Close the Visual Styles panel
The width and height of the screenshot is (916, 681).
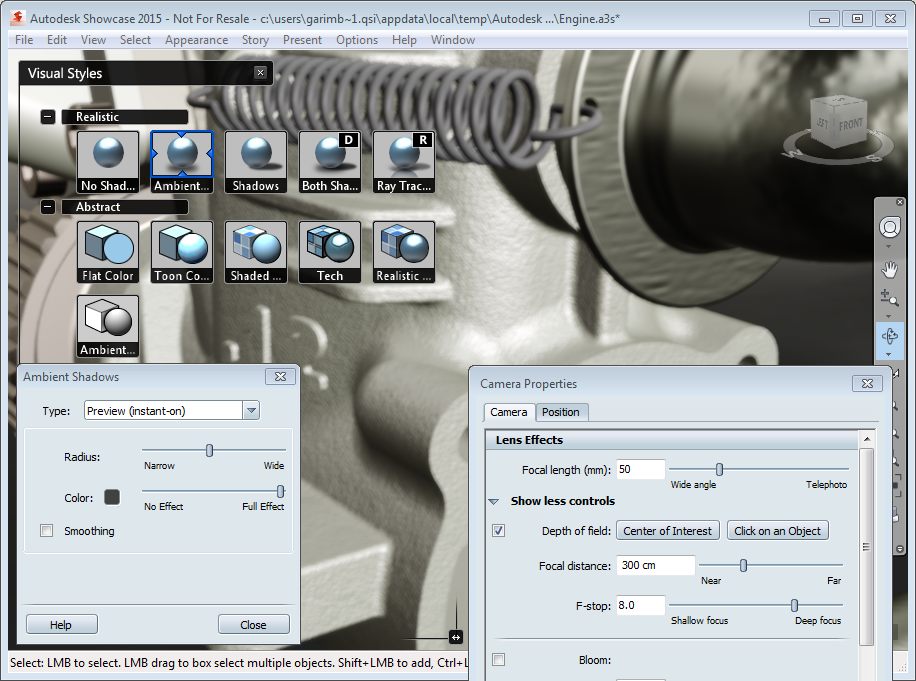pos(261,72)
